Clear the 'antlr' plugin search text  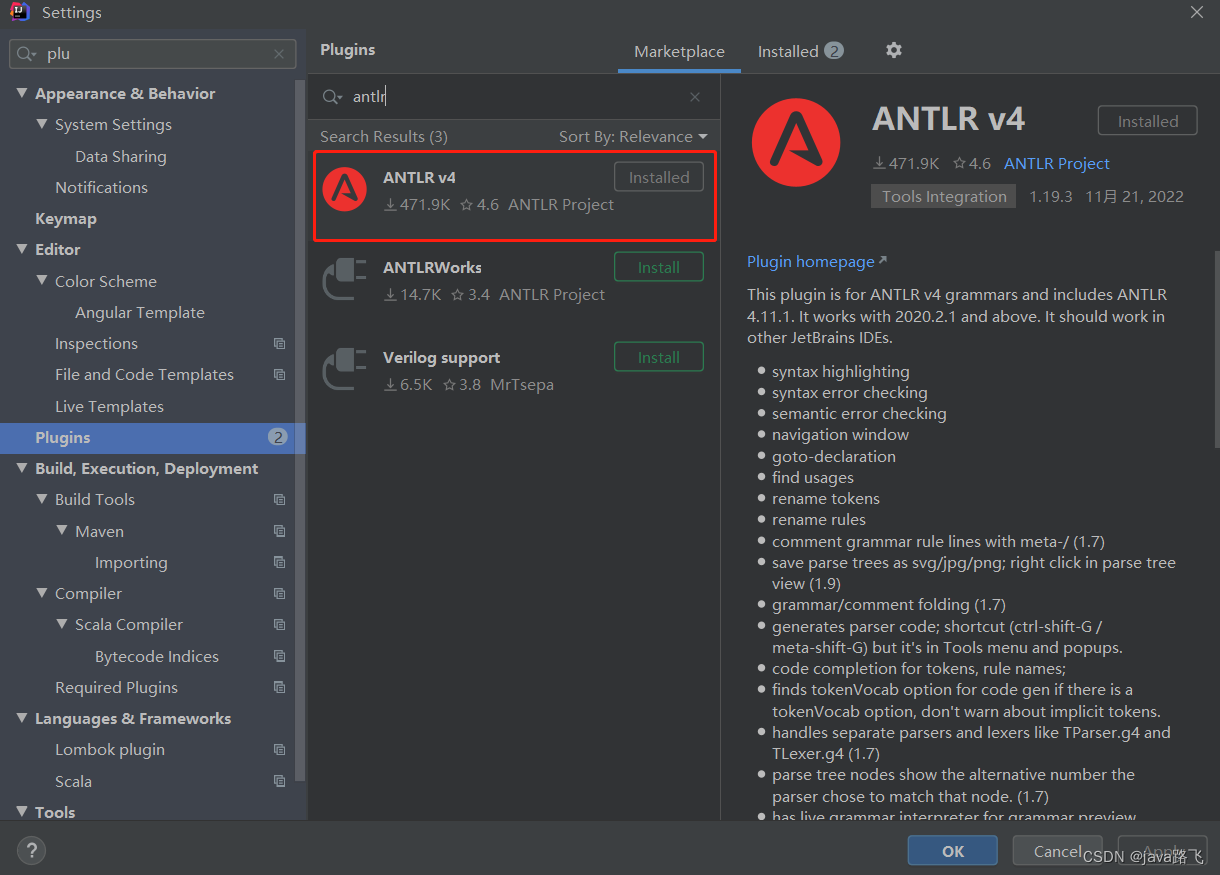(695, 97)
